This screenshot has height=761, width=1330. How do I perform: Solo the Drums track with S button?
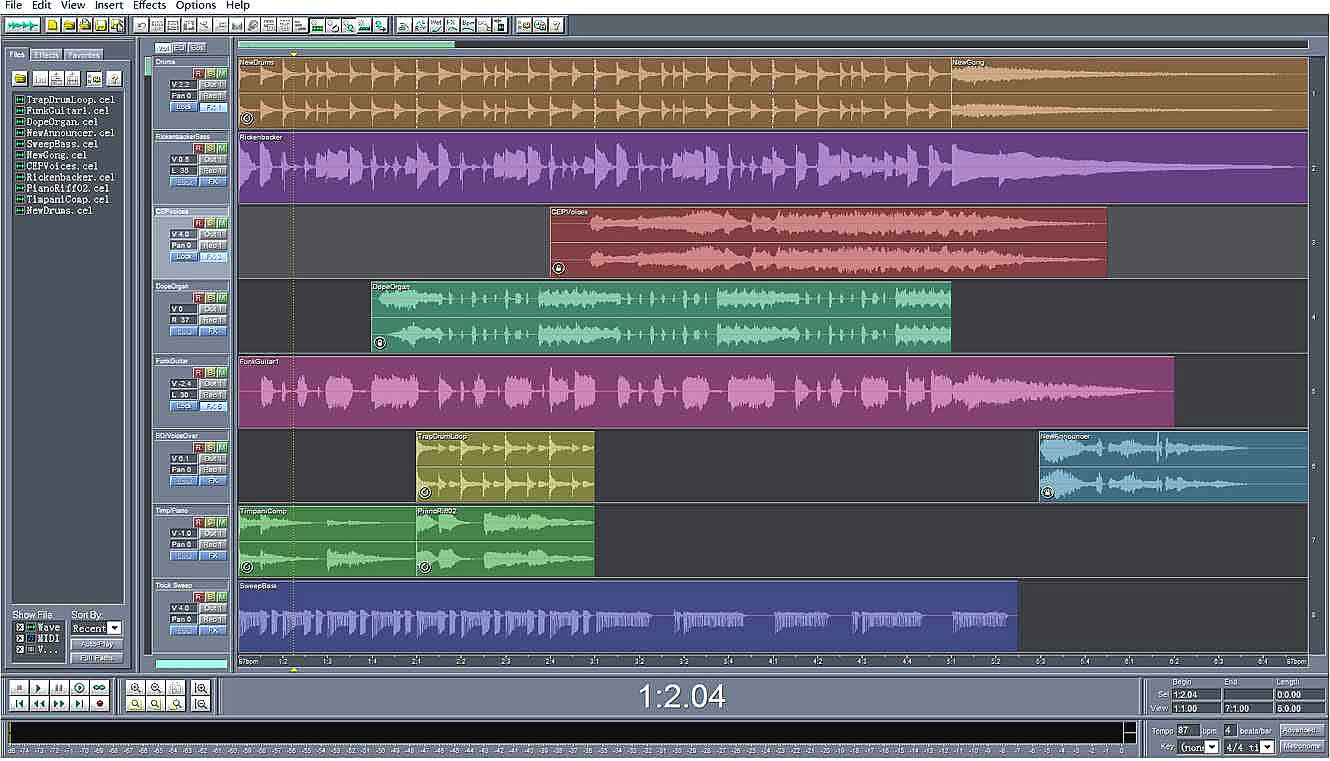(x=210, y=74)
